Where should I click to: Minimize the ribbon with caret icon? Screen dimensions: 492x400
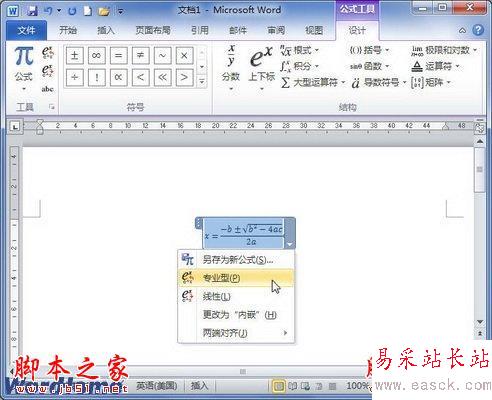462,31
